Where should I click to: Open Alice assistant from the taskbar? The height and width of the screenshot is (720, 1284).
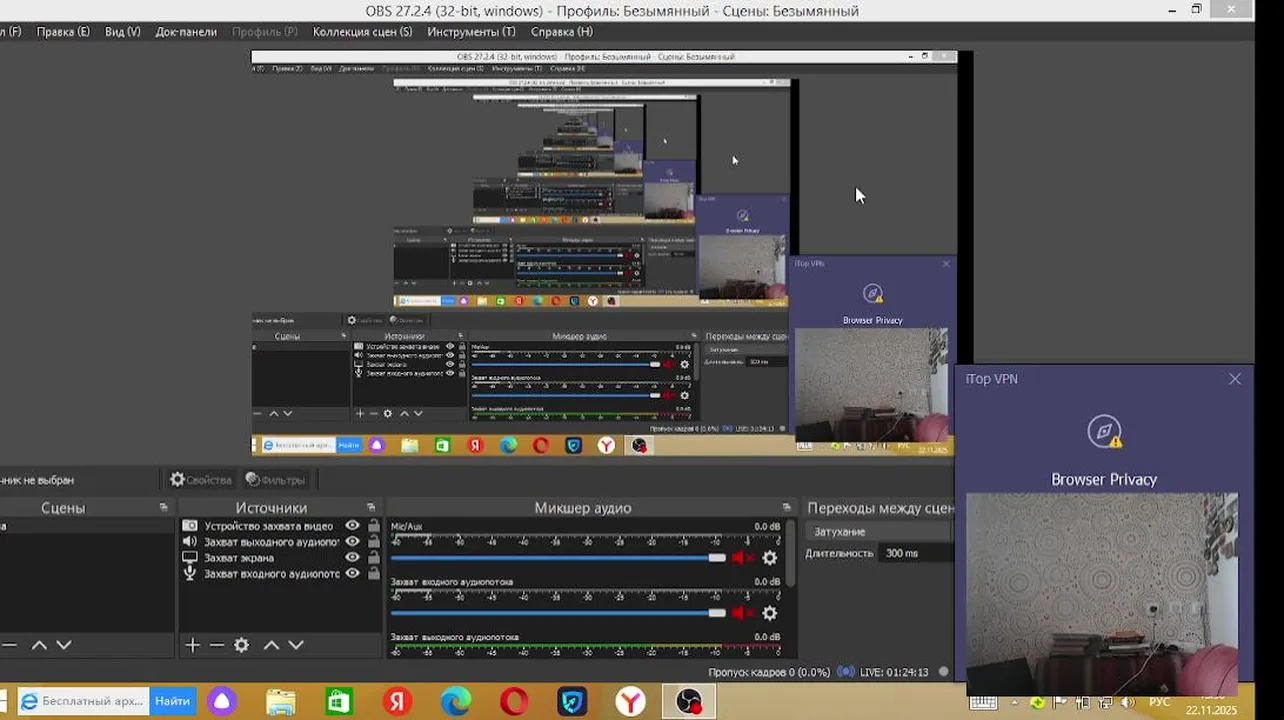tap(222, 702)
